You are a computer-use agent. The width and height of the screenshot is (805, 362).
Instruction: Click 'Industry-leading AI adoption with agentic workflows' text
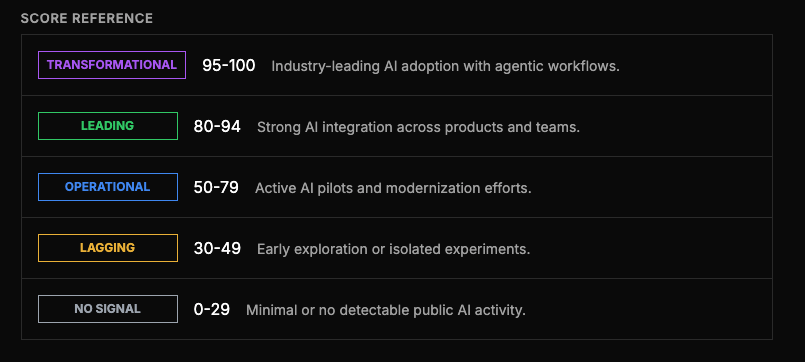click(446, 66)
